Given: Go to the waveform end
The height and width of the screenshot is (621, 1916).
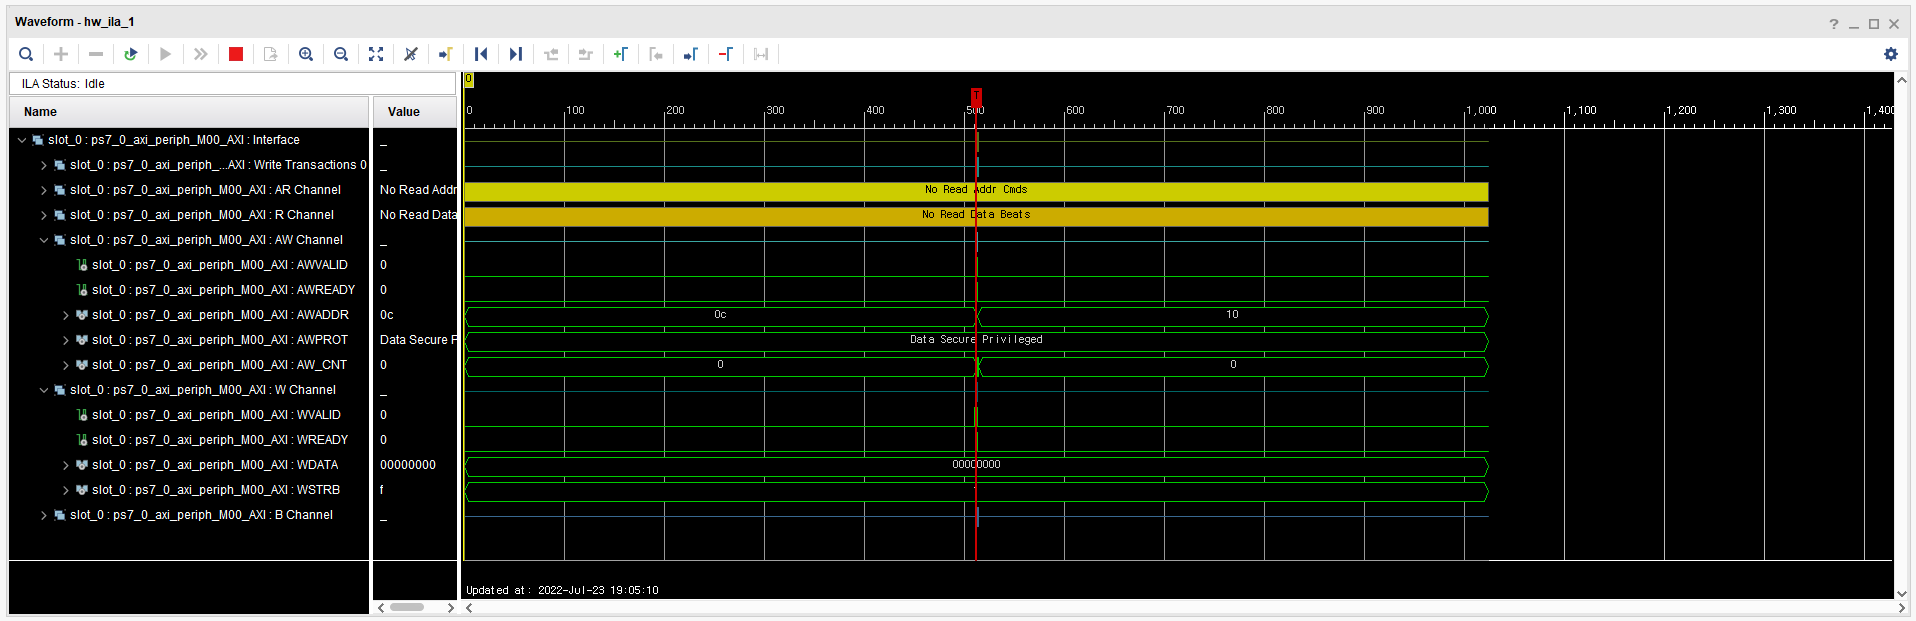Looking at the screenshot, I should [516, 54].
